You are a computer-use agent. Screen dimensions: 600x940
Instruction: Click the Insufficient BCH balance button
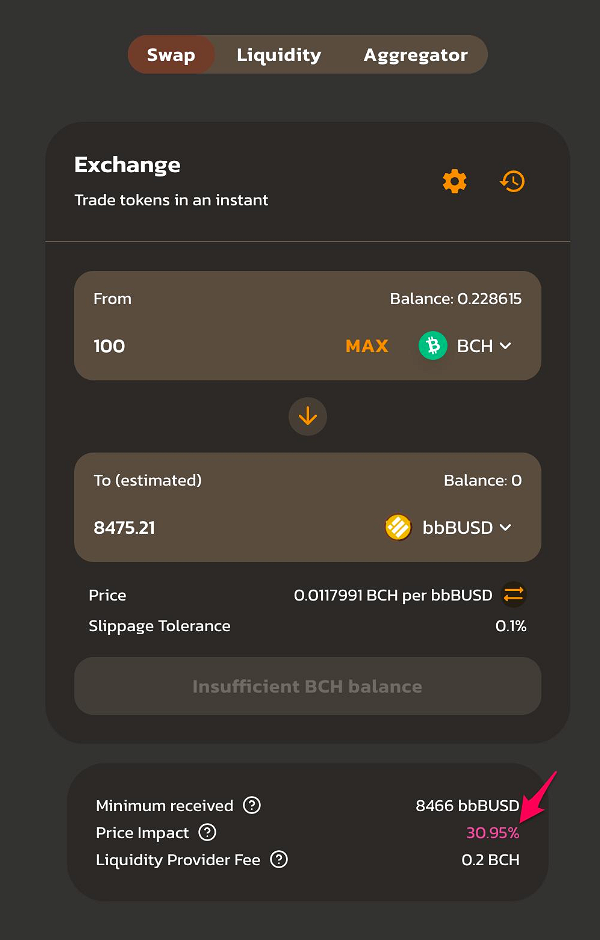(307, 686)
